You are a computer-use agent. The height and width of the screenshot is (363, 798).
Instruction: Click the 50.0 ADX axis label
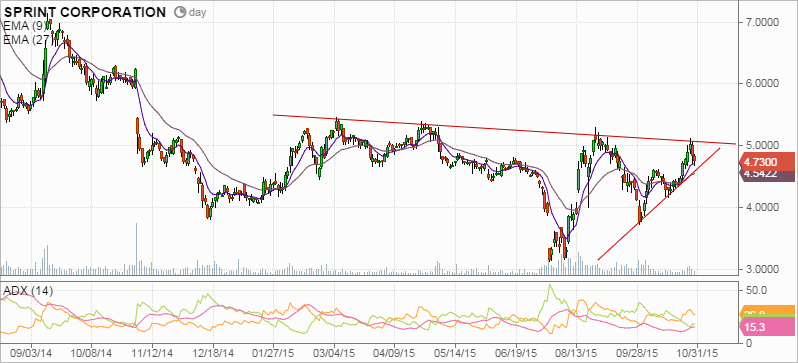point(757,290)
